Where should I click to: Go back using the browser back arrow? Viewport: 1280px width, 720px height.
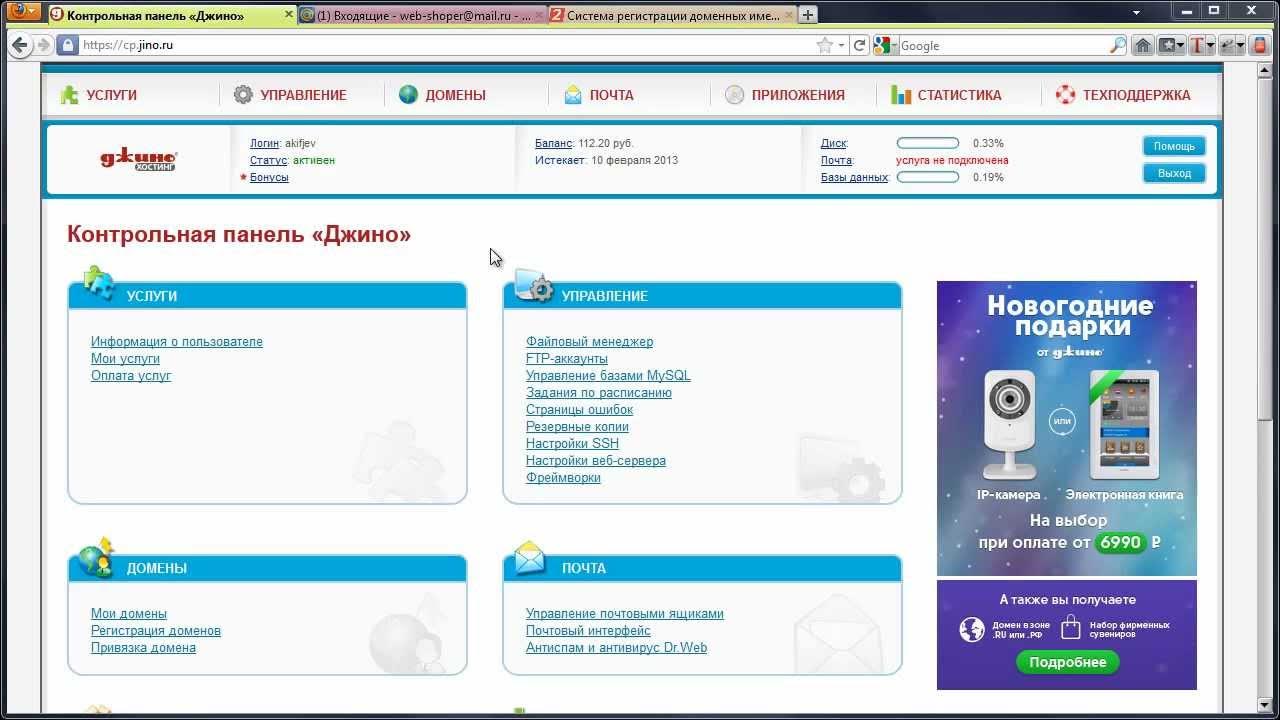(20, 45)
